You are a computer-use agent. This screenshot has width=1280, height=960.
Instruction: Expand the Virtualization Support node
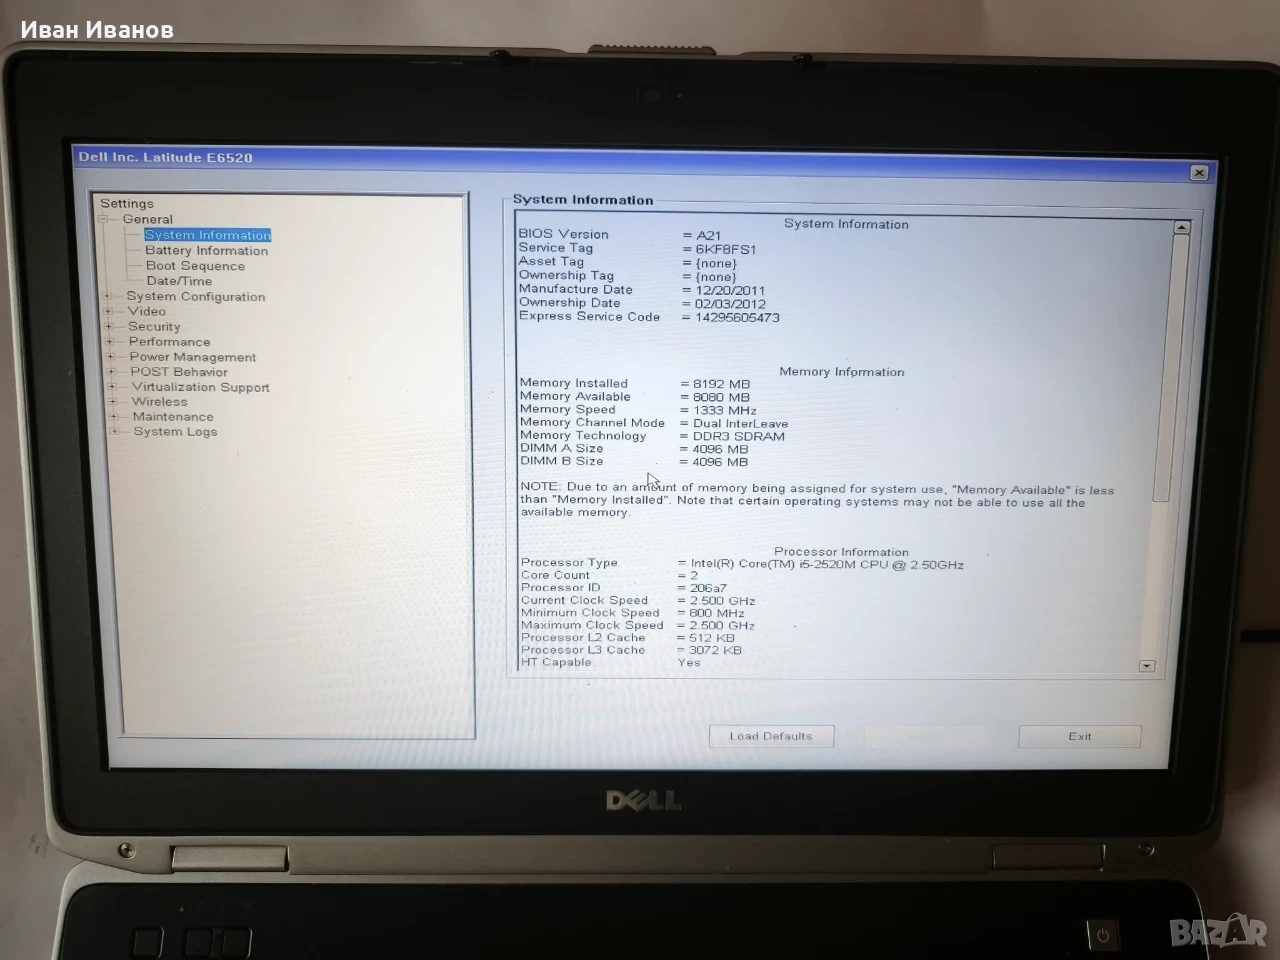[x=113, y=387]
